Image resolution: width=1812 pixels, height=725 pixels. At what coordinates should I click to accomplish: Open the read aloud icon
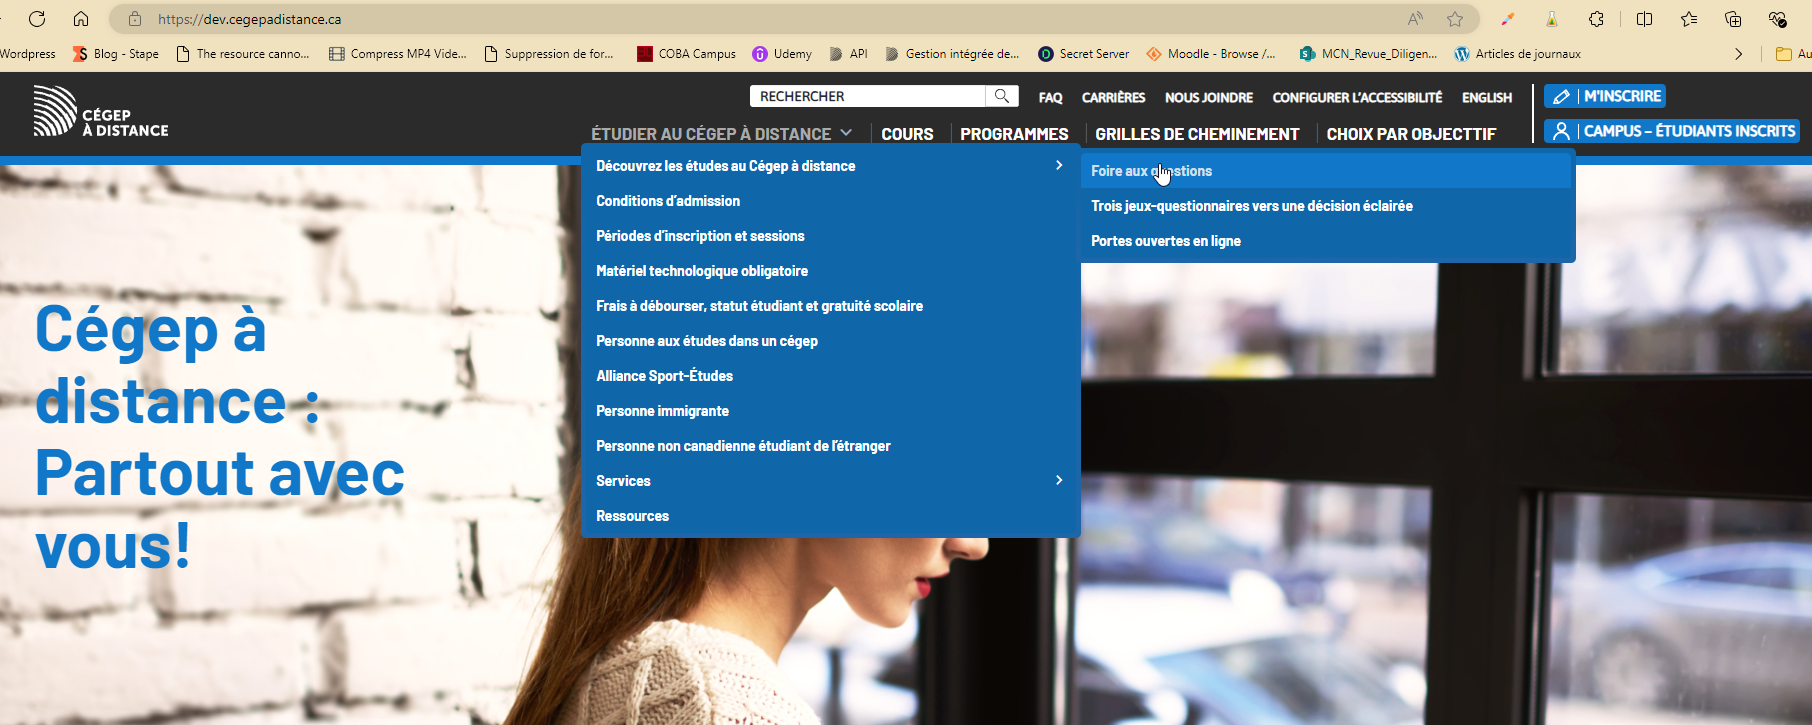tap(1415, 19)
